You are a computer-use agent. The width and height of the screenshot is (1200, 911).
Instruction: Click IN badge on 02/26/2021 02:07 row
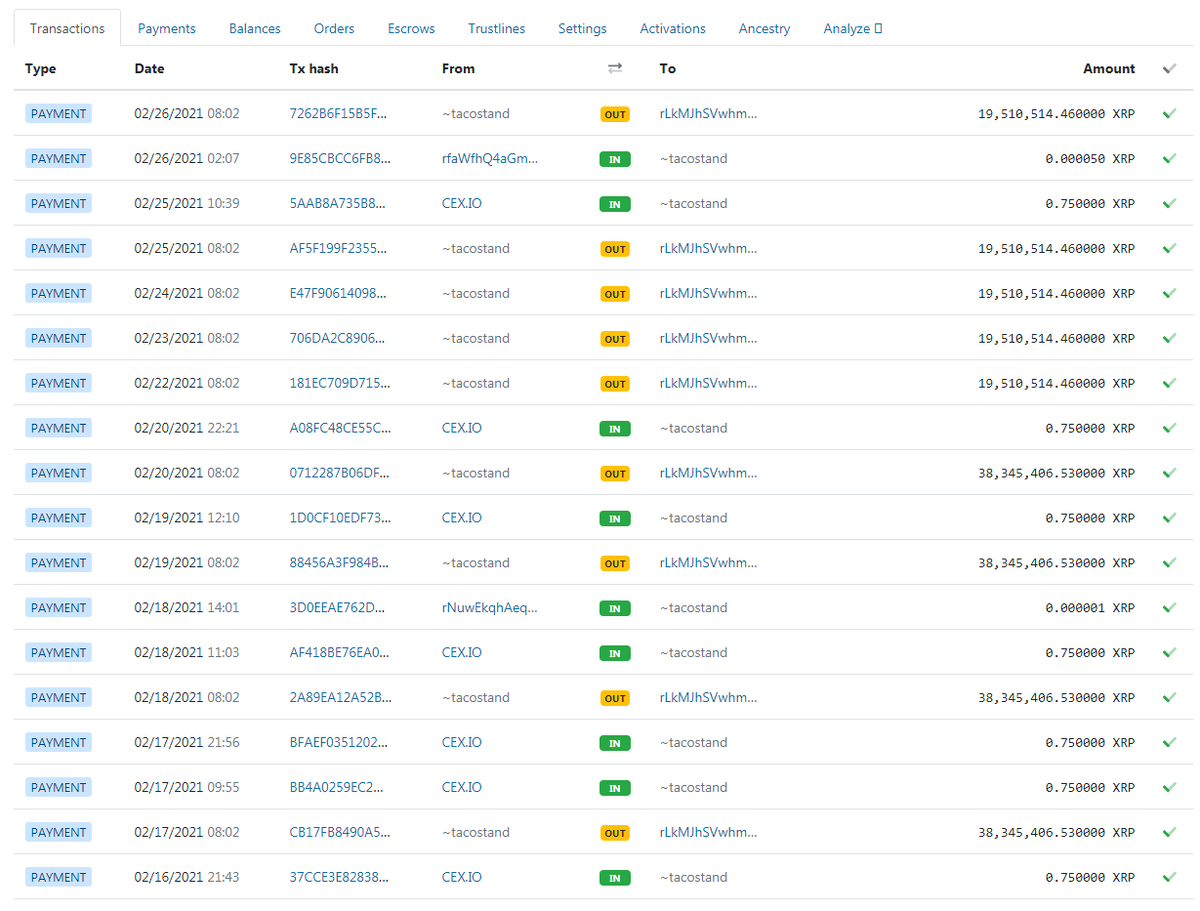615,160
